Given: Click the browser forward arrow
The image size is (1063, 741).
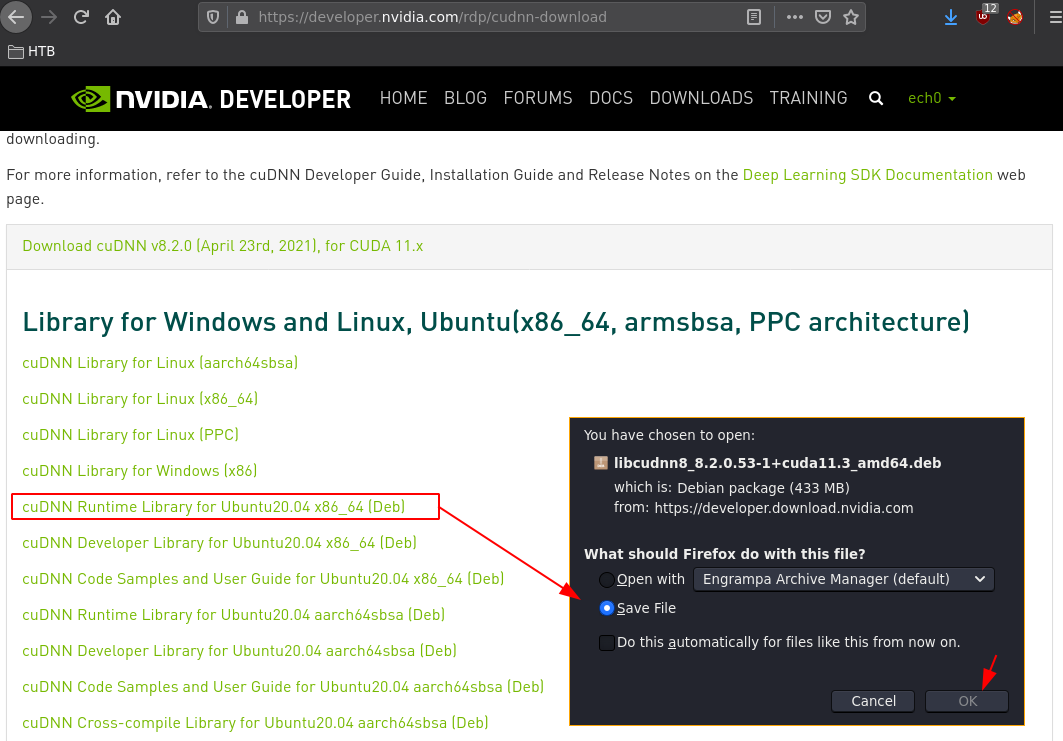Looking at the screenshot, I should (49, 17).
